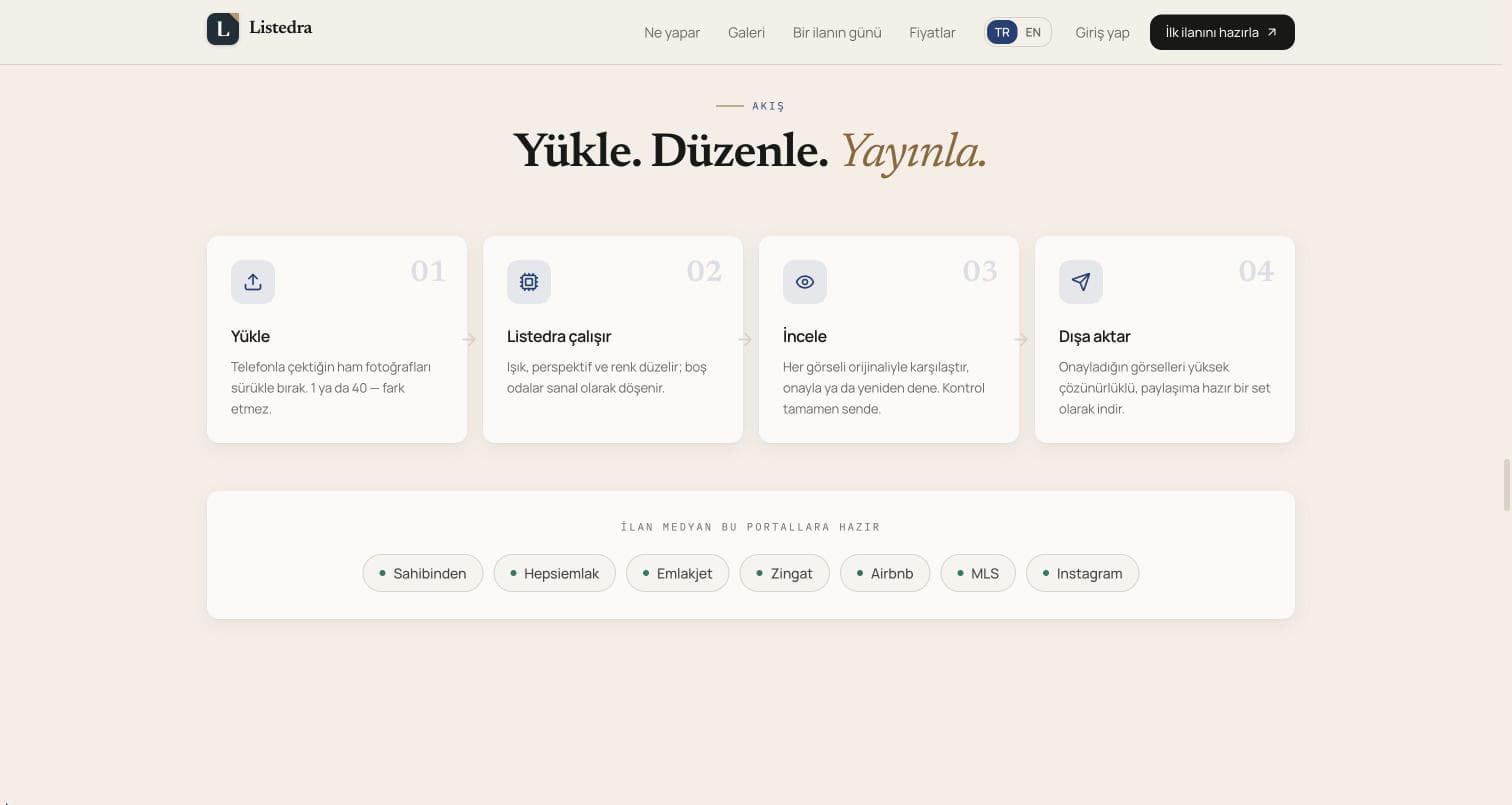Click the Listedra brand name

280,28
